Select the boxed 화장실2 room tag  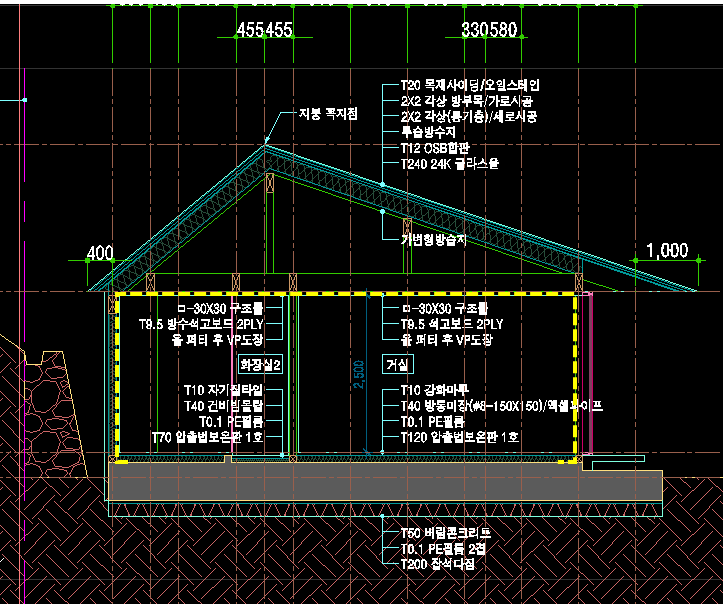point(262,365)
